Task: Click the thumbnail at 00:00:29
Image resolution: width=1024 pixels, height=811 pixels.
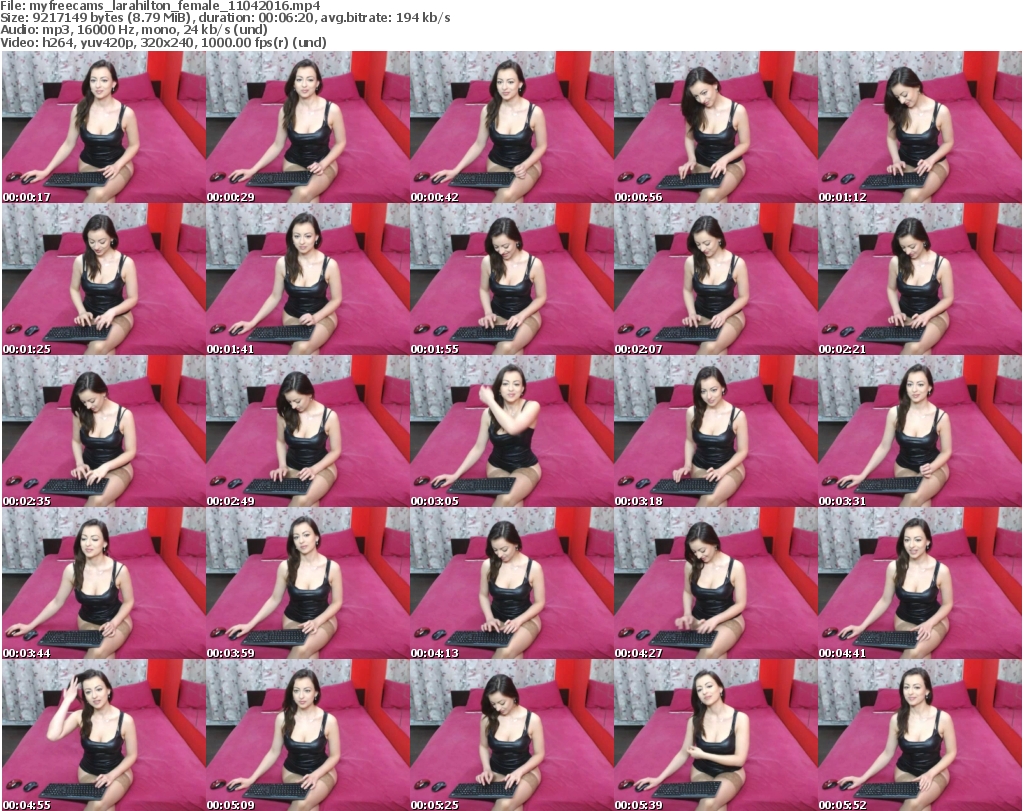Action: tap(308, 127)
